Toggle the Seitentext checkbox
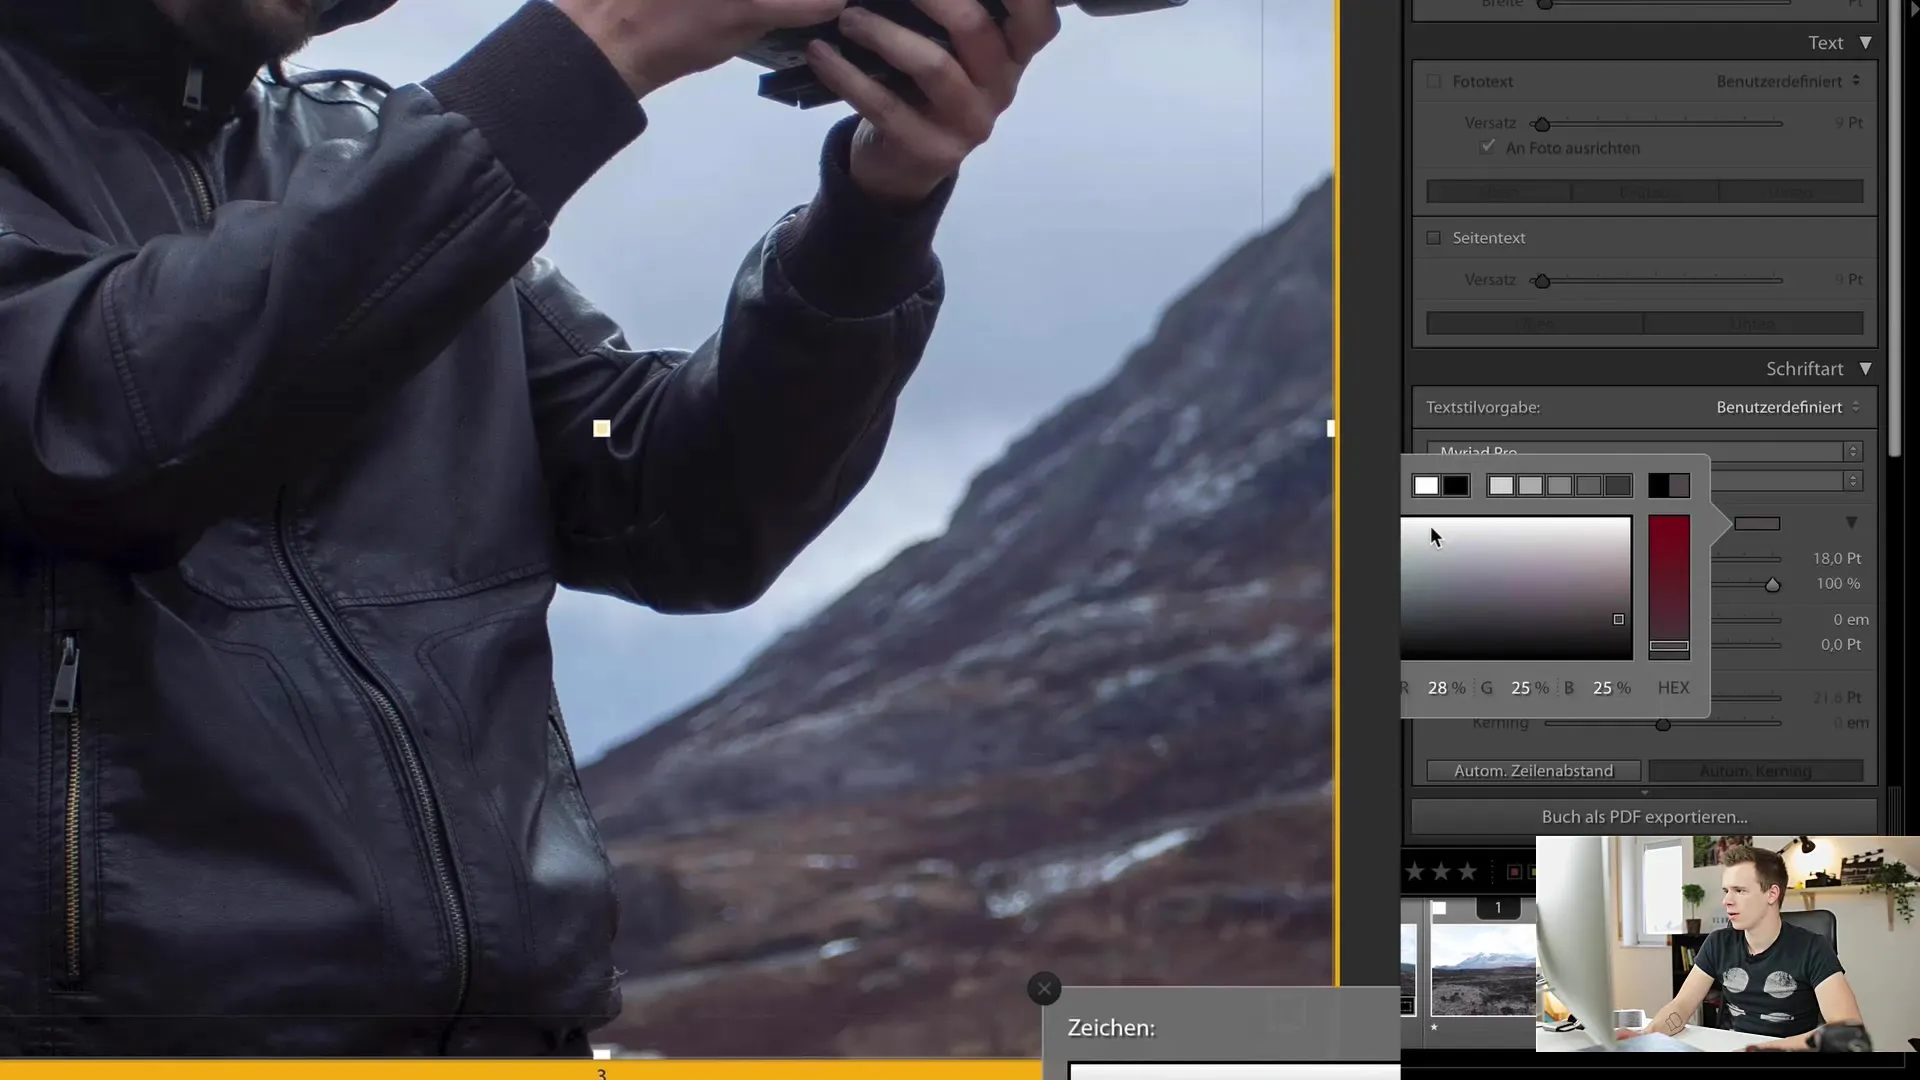The width and height of the screenshot is (1920, 1080). (x=1433, y=237)
